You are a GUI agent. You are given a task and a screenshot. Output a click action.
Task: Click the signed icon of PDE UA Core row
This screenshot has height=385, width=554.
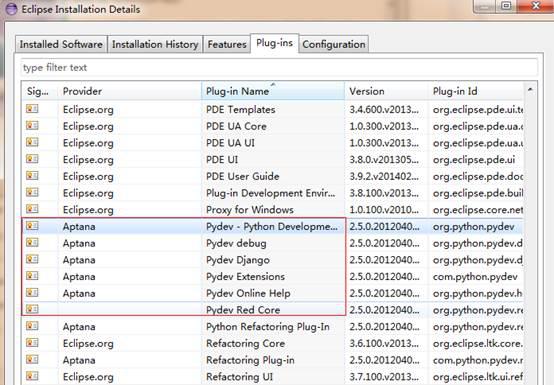[x=32, y=125]
